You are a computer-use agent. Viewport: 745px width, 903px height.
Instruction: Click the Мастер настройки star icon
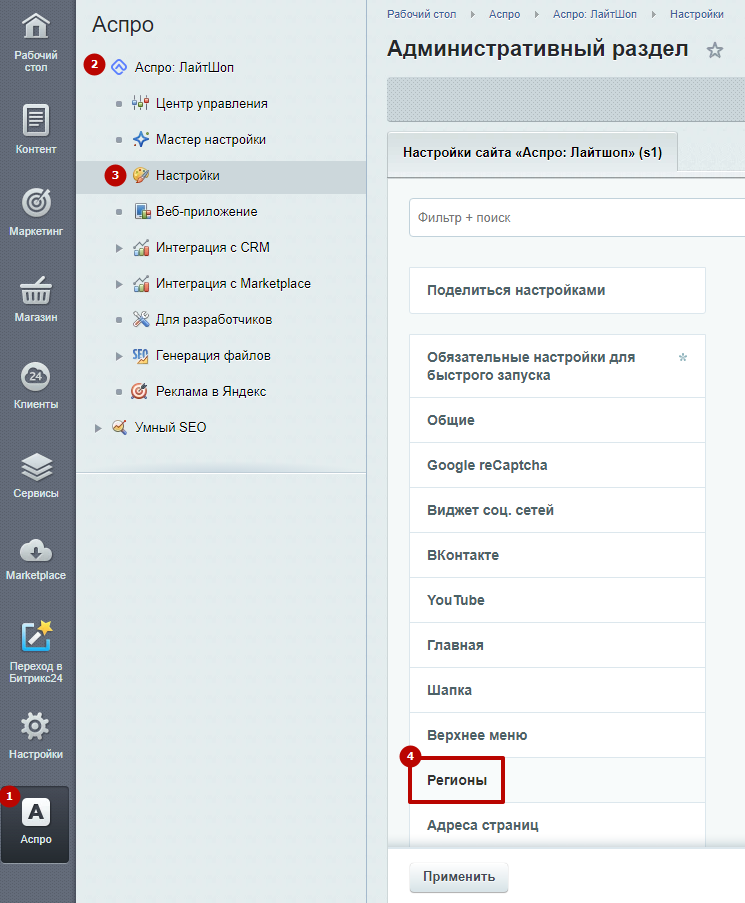point(140,139)
